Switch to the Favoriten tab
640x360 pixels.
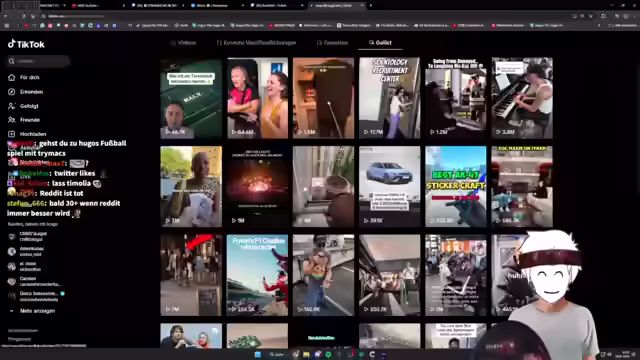pos(333,42)
